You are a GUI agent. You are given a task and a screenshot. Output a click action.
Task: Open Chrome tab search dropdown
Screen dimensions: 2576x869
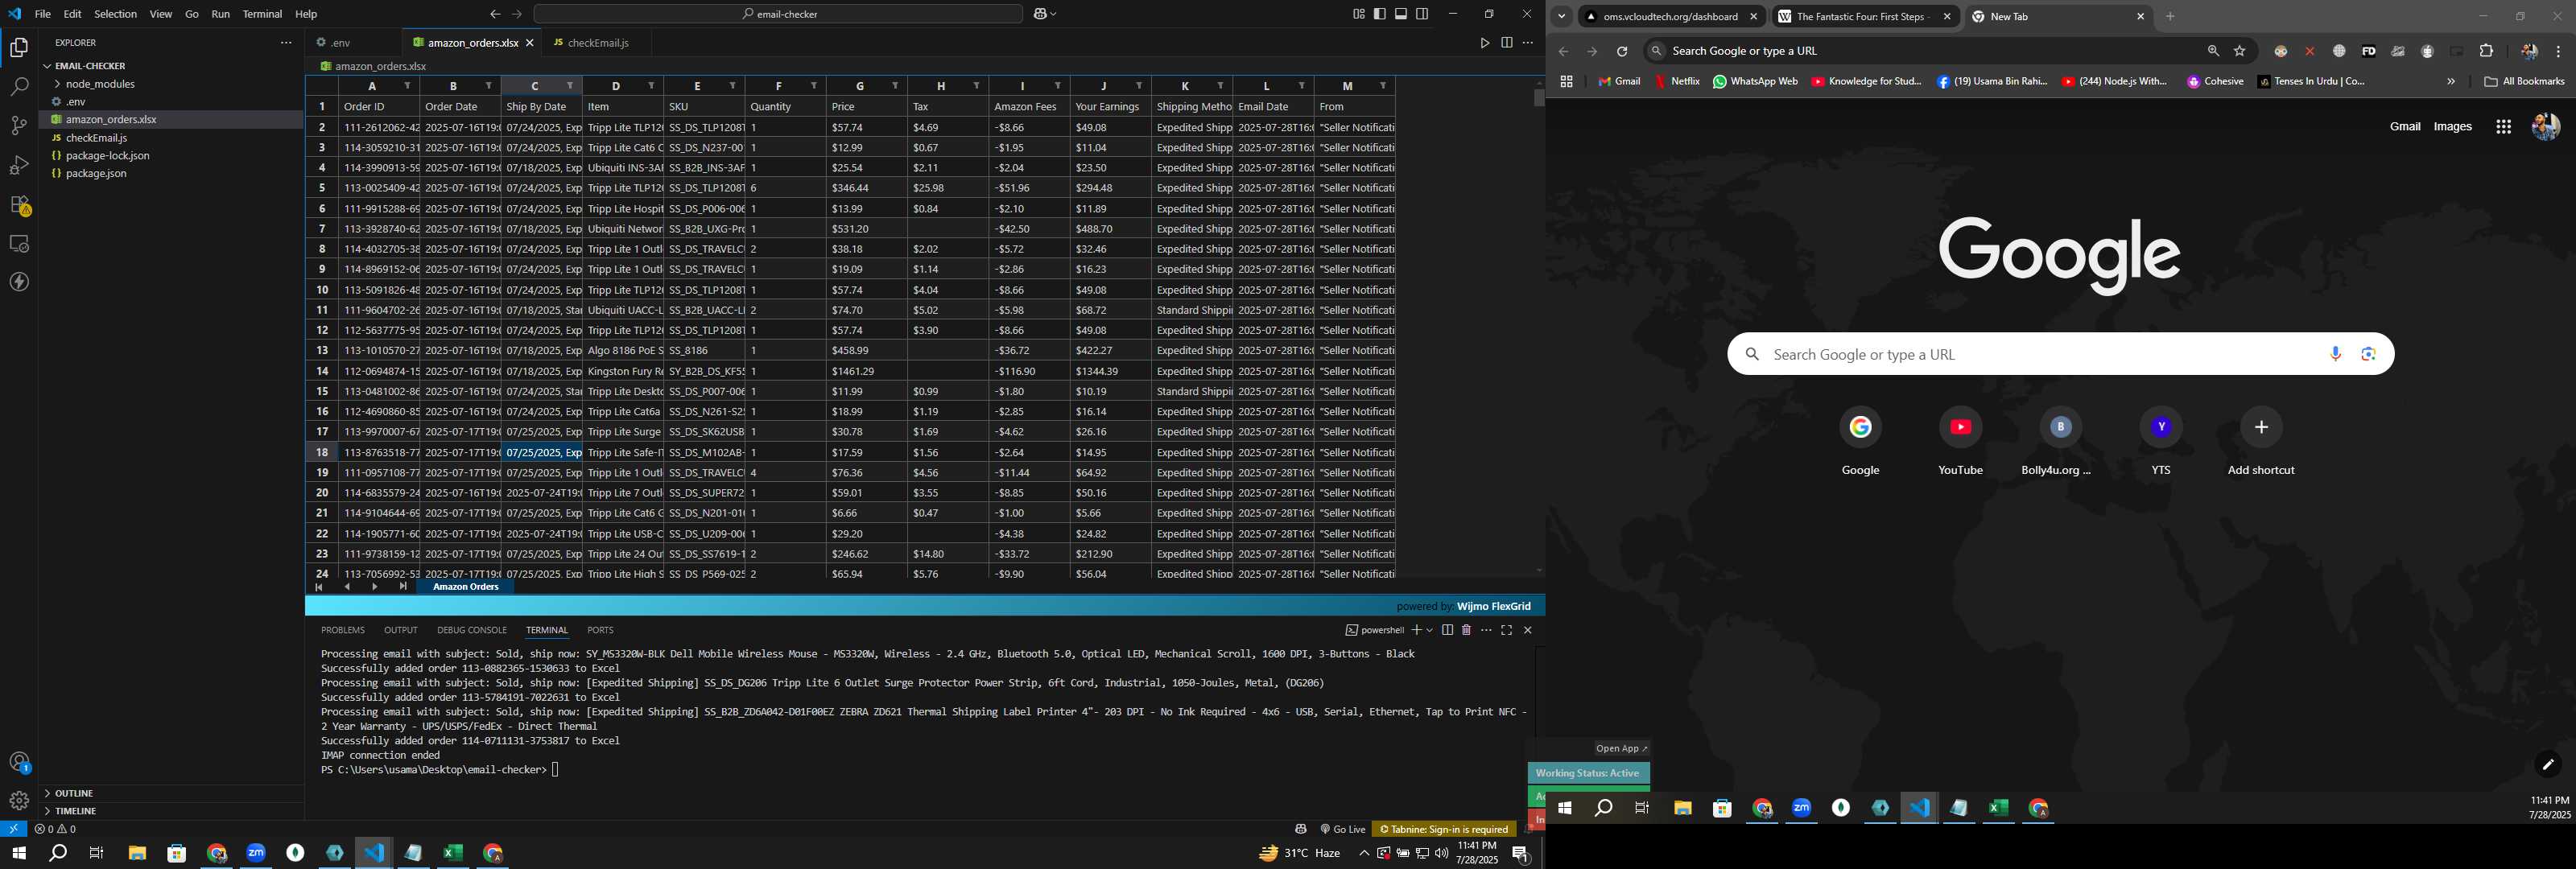click(1561, 17)
